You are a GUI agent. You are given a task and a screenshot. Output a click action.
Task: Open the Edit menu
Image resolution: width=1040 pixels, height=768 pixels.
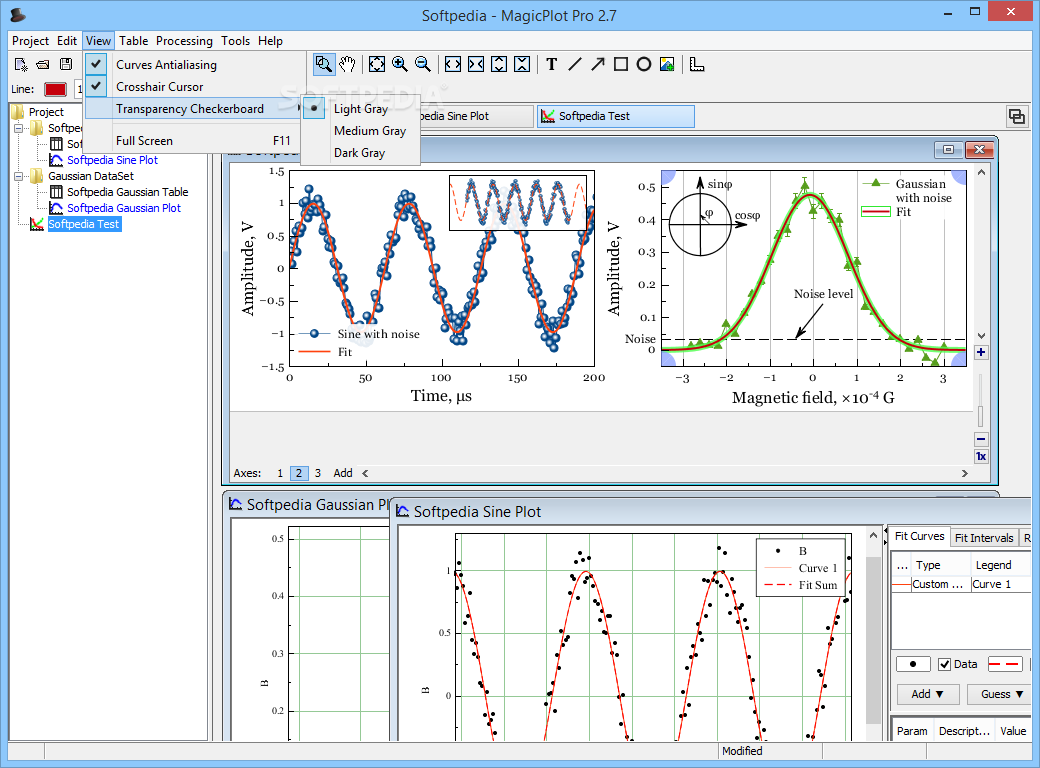coord(67,41)
